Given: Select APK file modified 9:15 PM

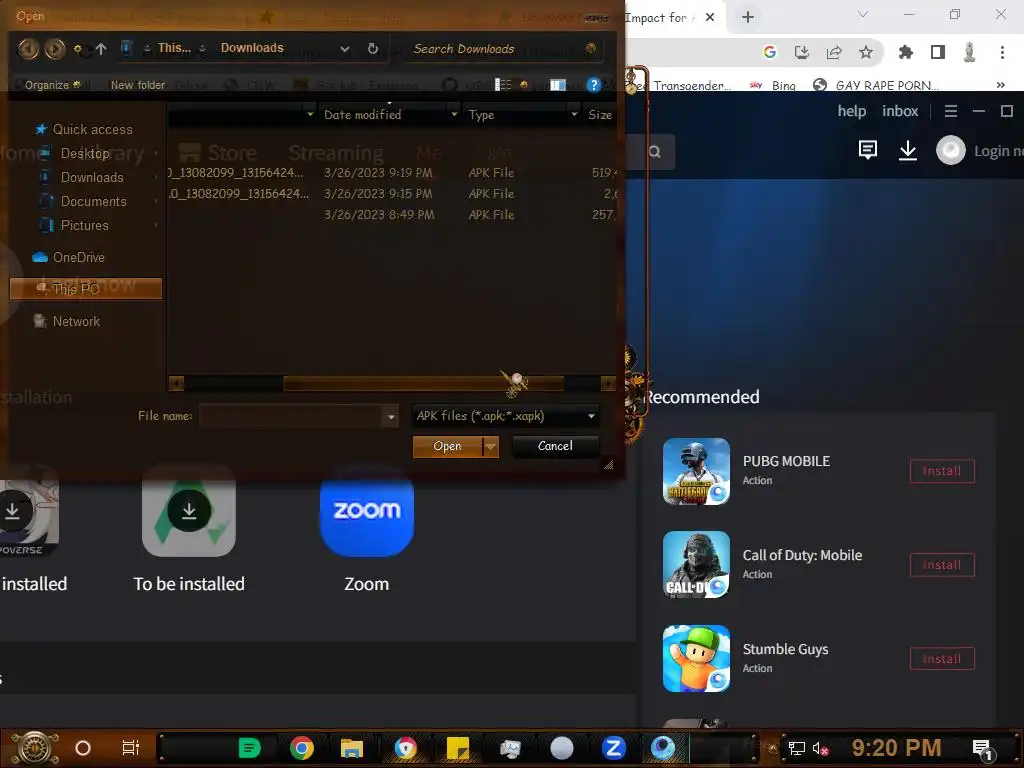Looking at the screenshot, I should [x=391, y=194].
